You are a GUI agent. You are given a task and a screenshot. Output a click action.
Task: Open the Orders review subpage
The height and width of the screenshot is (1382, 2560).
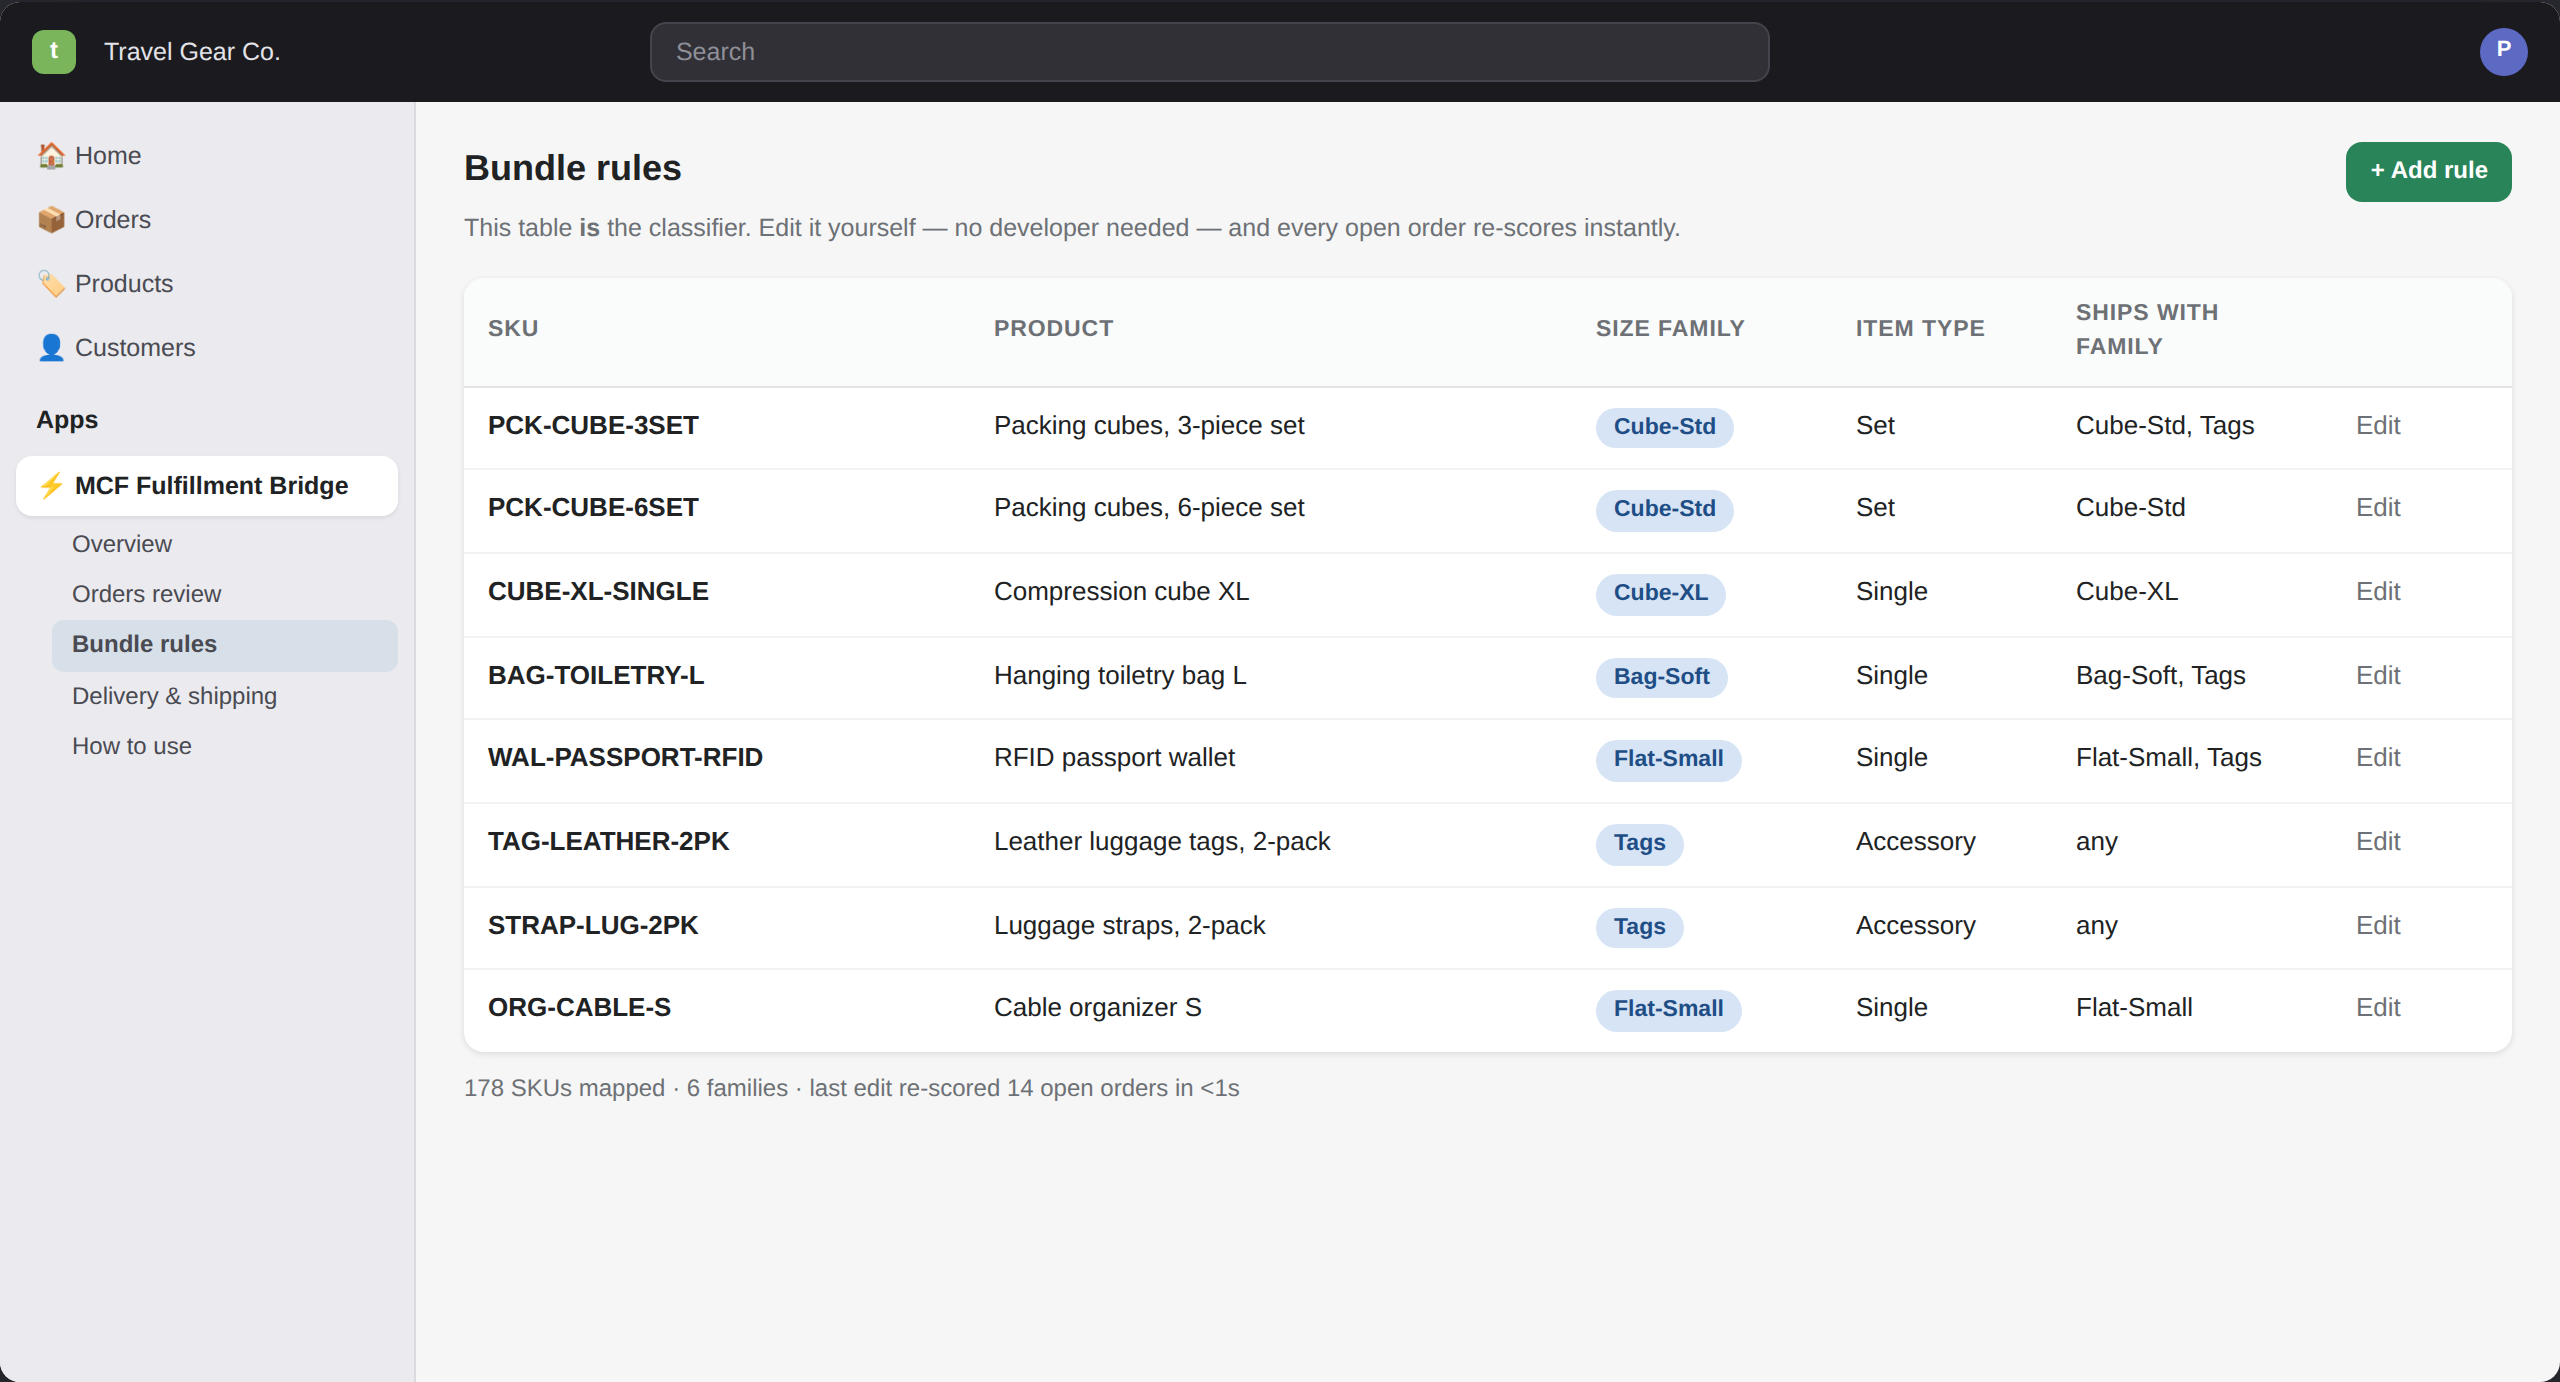tap(225, 594)
